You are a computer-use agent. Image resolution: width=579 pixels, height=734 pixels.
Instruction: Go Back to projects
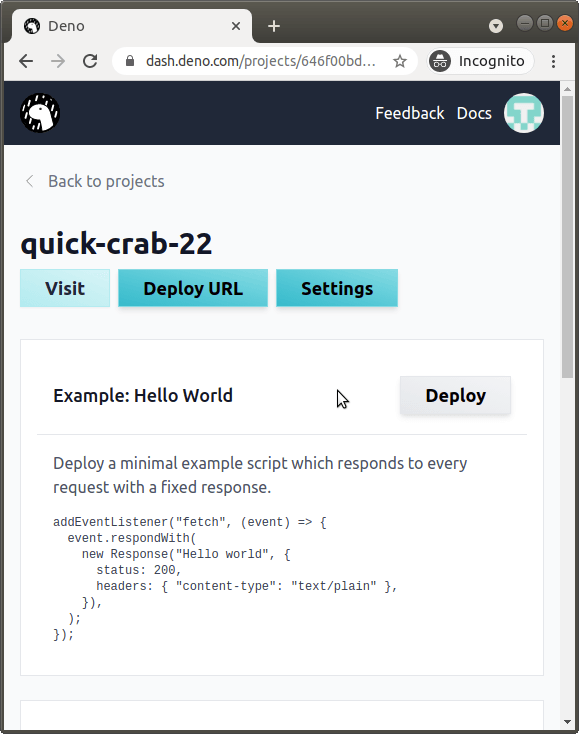(95, 181)
